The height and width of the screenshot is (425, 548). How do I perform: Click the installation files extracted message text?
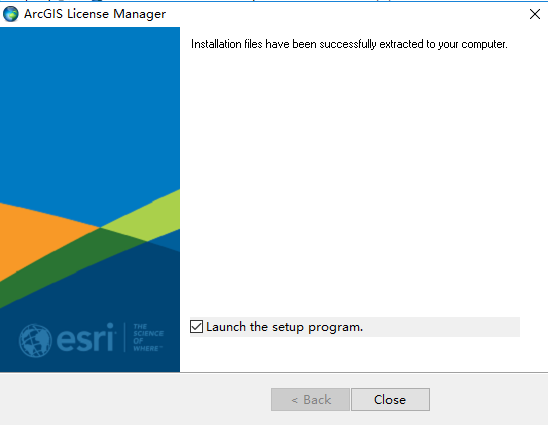click(x=349, y=44)
